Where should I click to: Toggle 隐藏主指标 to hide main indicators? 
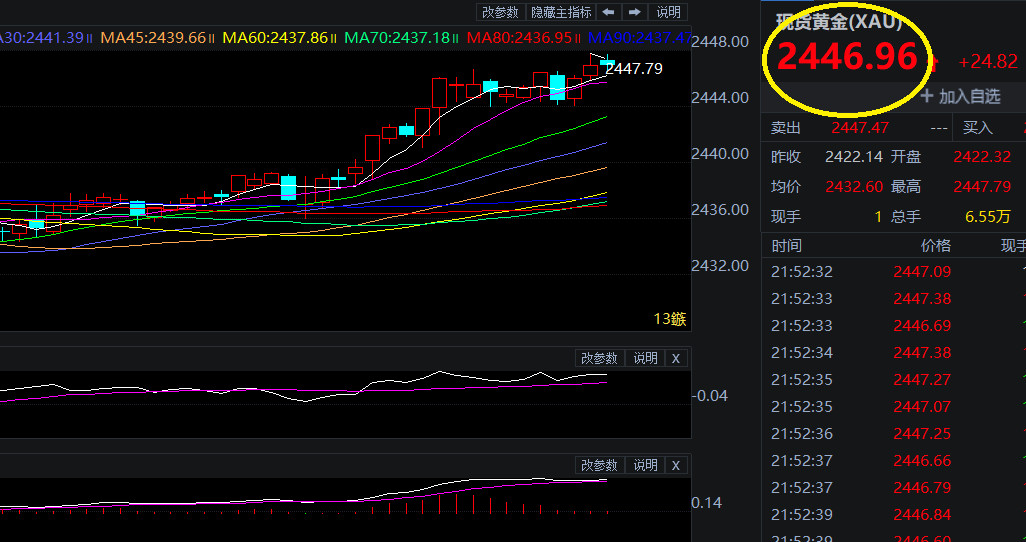coord(561,12)
